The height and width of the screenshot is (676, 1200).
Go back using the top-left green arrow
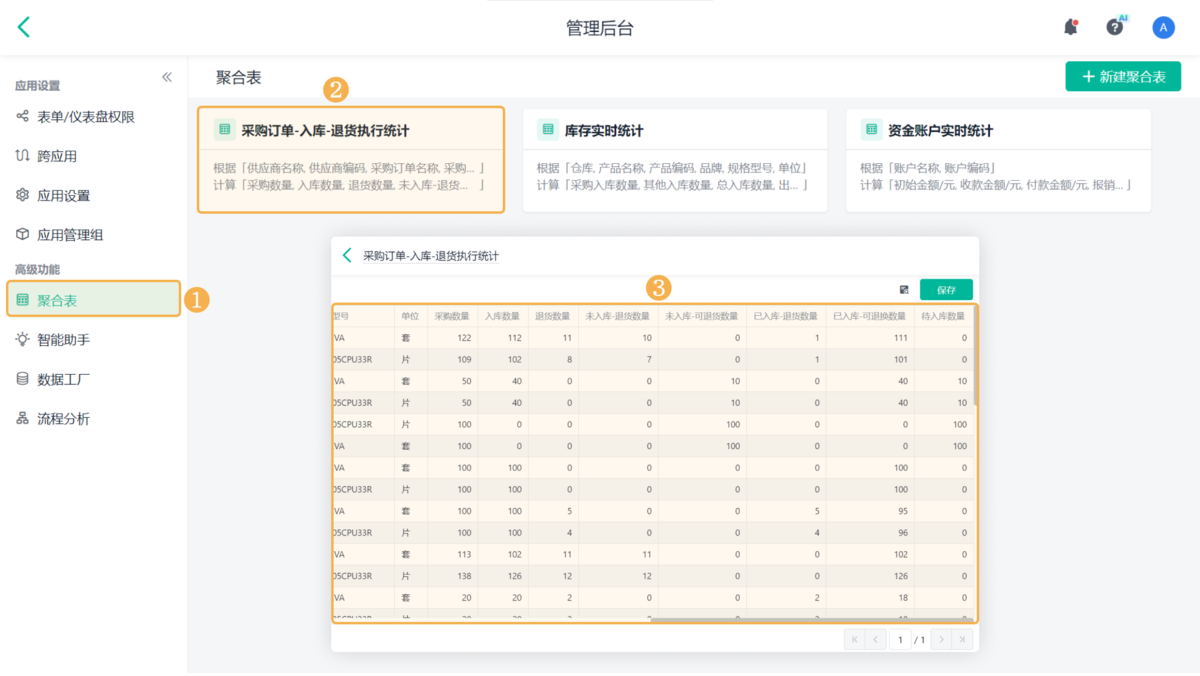click(x=24, y=28)
